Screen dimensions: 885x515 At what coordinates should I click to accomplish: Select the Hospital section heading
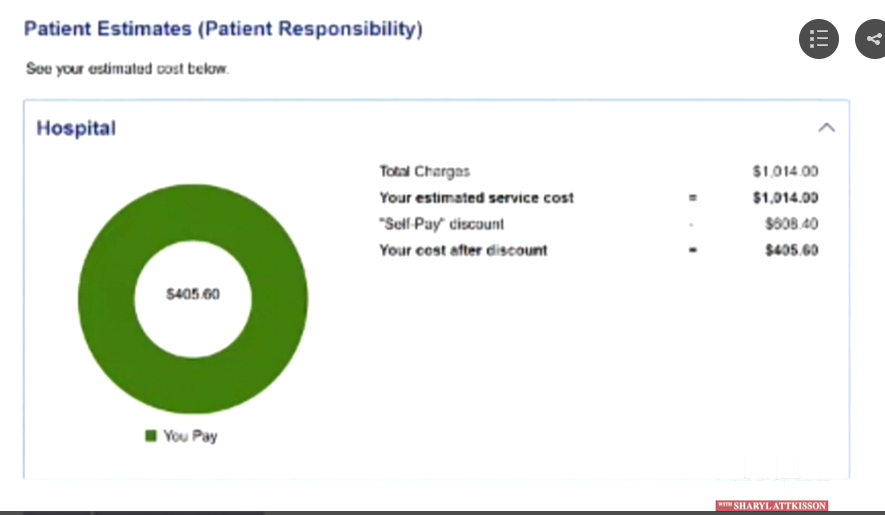coord(76,128)
